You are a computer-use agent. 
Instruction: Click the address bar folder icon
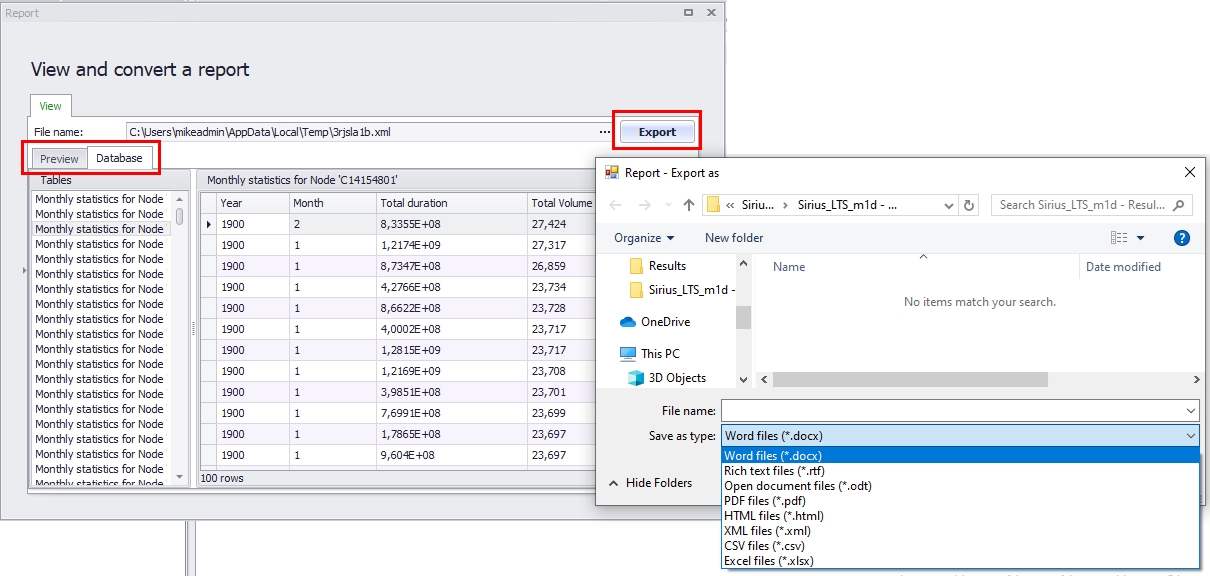[713, 205]
